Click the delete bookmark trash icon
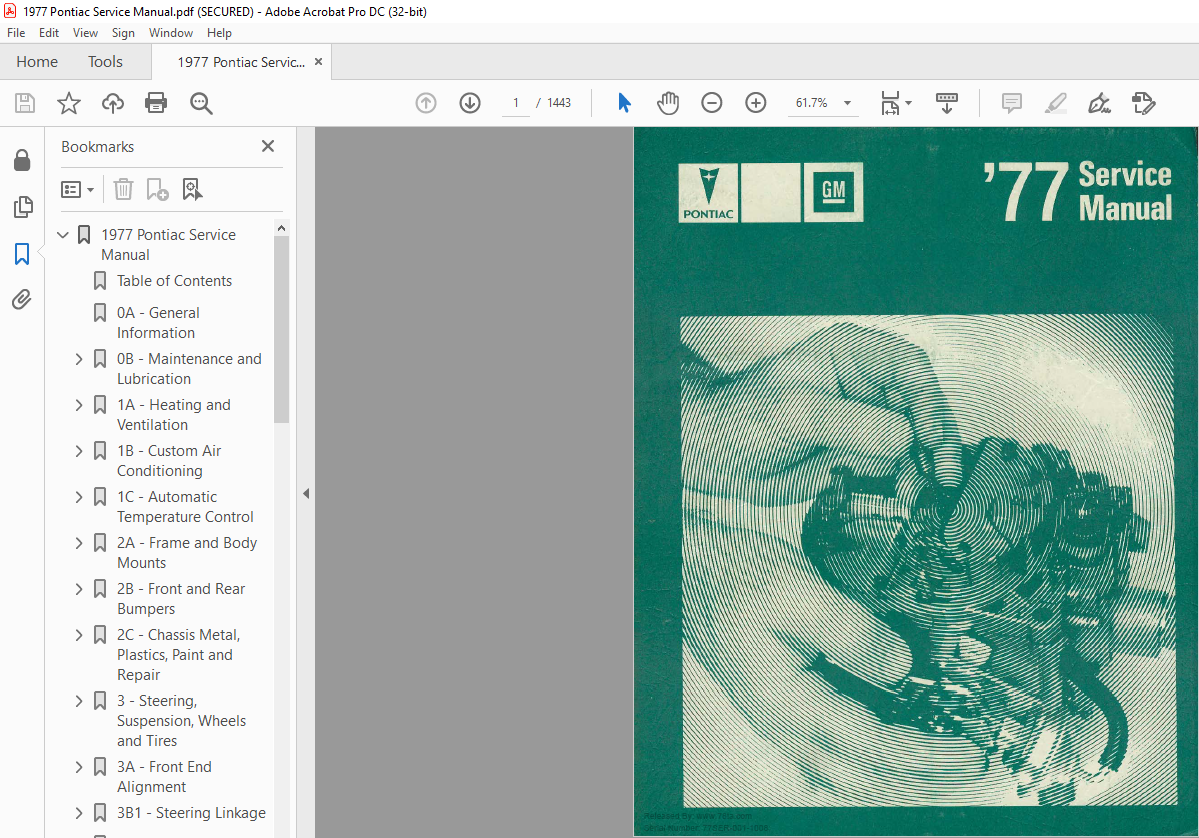 123,189
